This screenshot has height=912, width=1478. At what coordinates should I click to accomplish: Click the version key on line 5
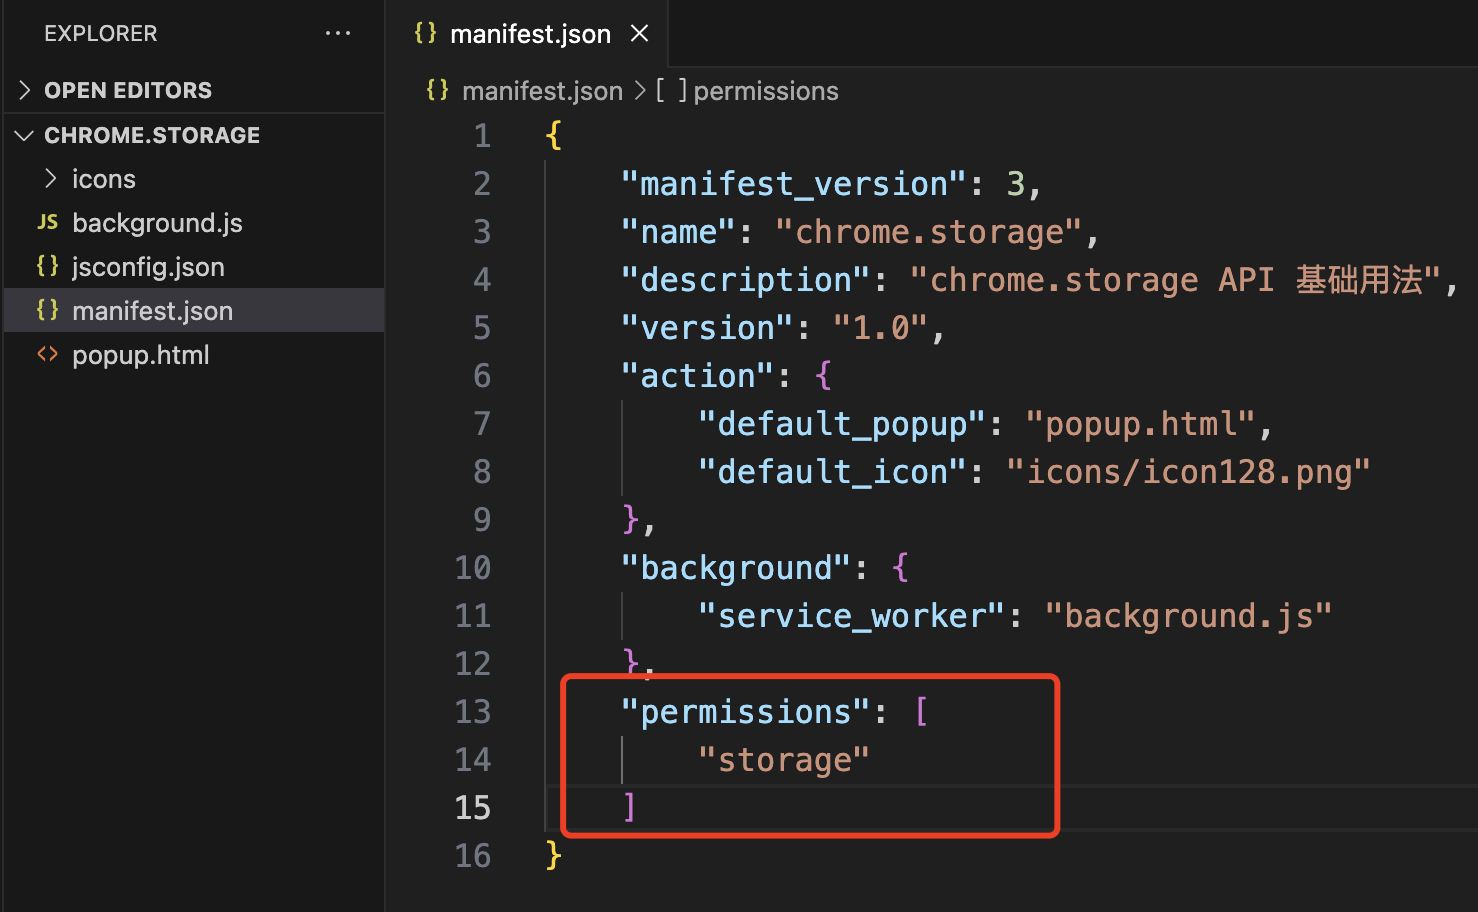coord(707,328)
